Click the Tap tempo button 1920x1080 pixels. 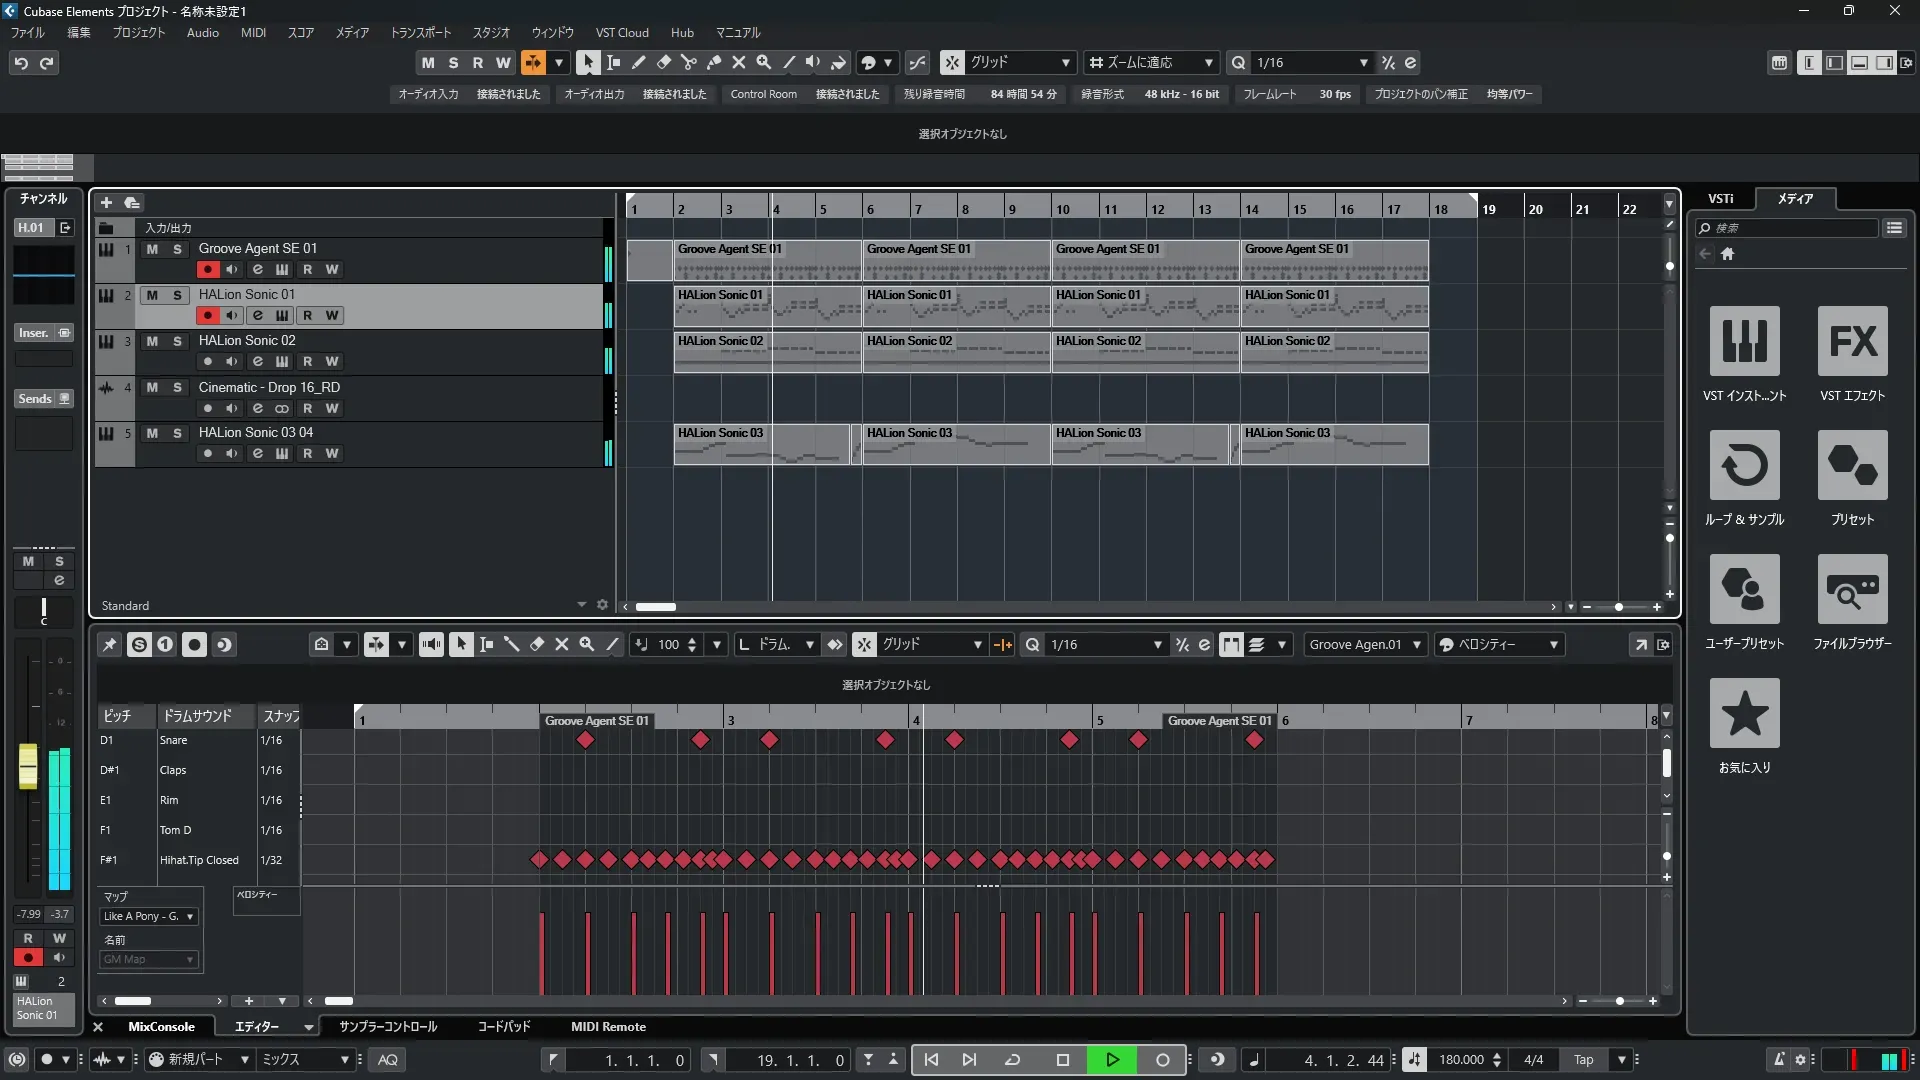point(1583,1060)
